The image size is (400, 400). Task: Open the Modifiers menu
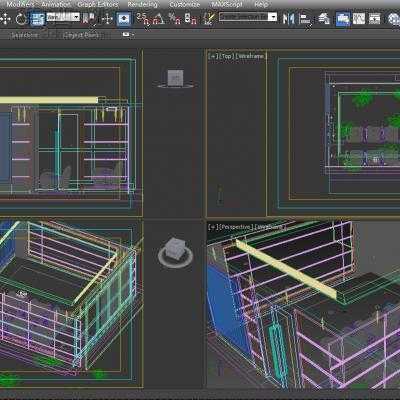20,4
